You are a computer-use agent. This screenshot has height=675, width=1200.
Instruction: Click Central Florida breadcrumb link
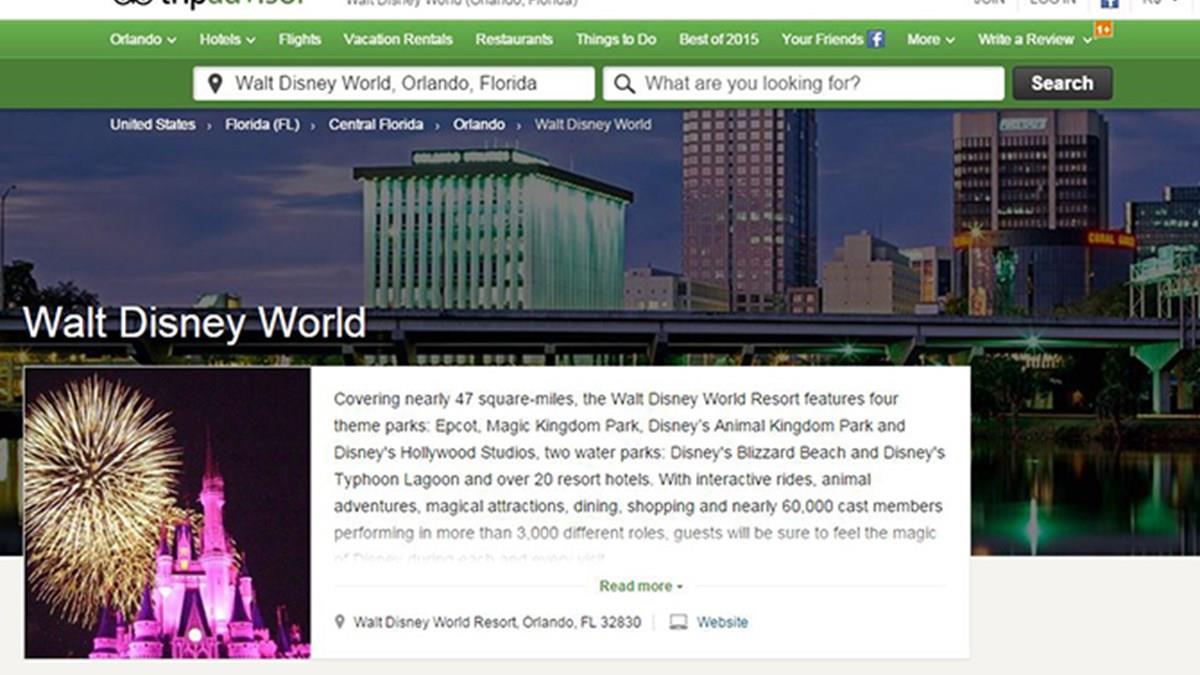(376, 125)
